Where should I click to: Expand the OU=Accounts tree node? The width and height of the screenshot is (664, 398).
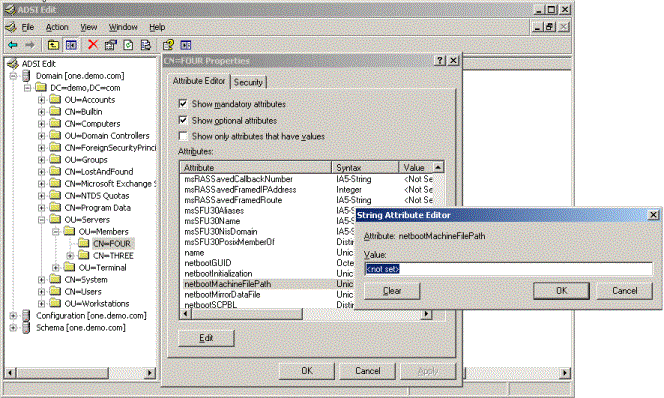click(x=41, y=100)
